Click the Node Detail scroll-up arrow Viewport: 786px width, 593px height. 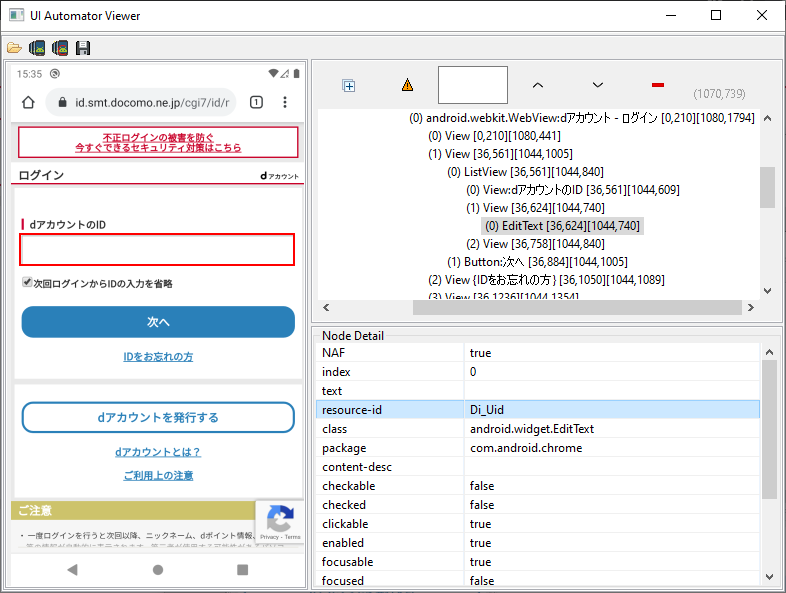(x=769, y=352)
